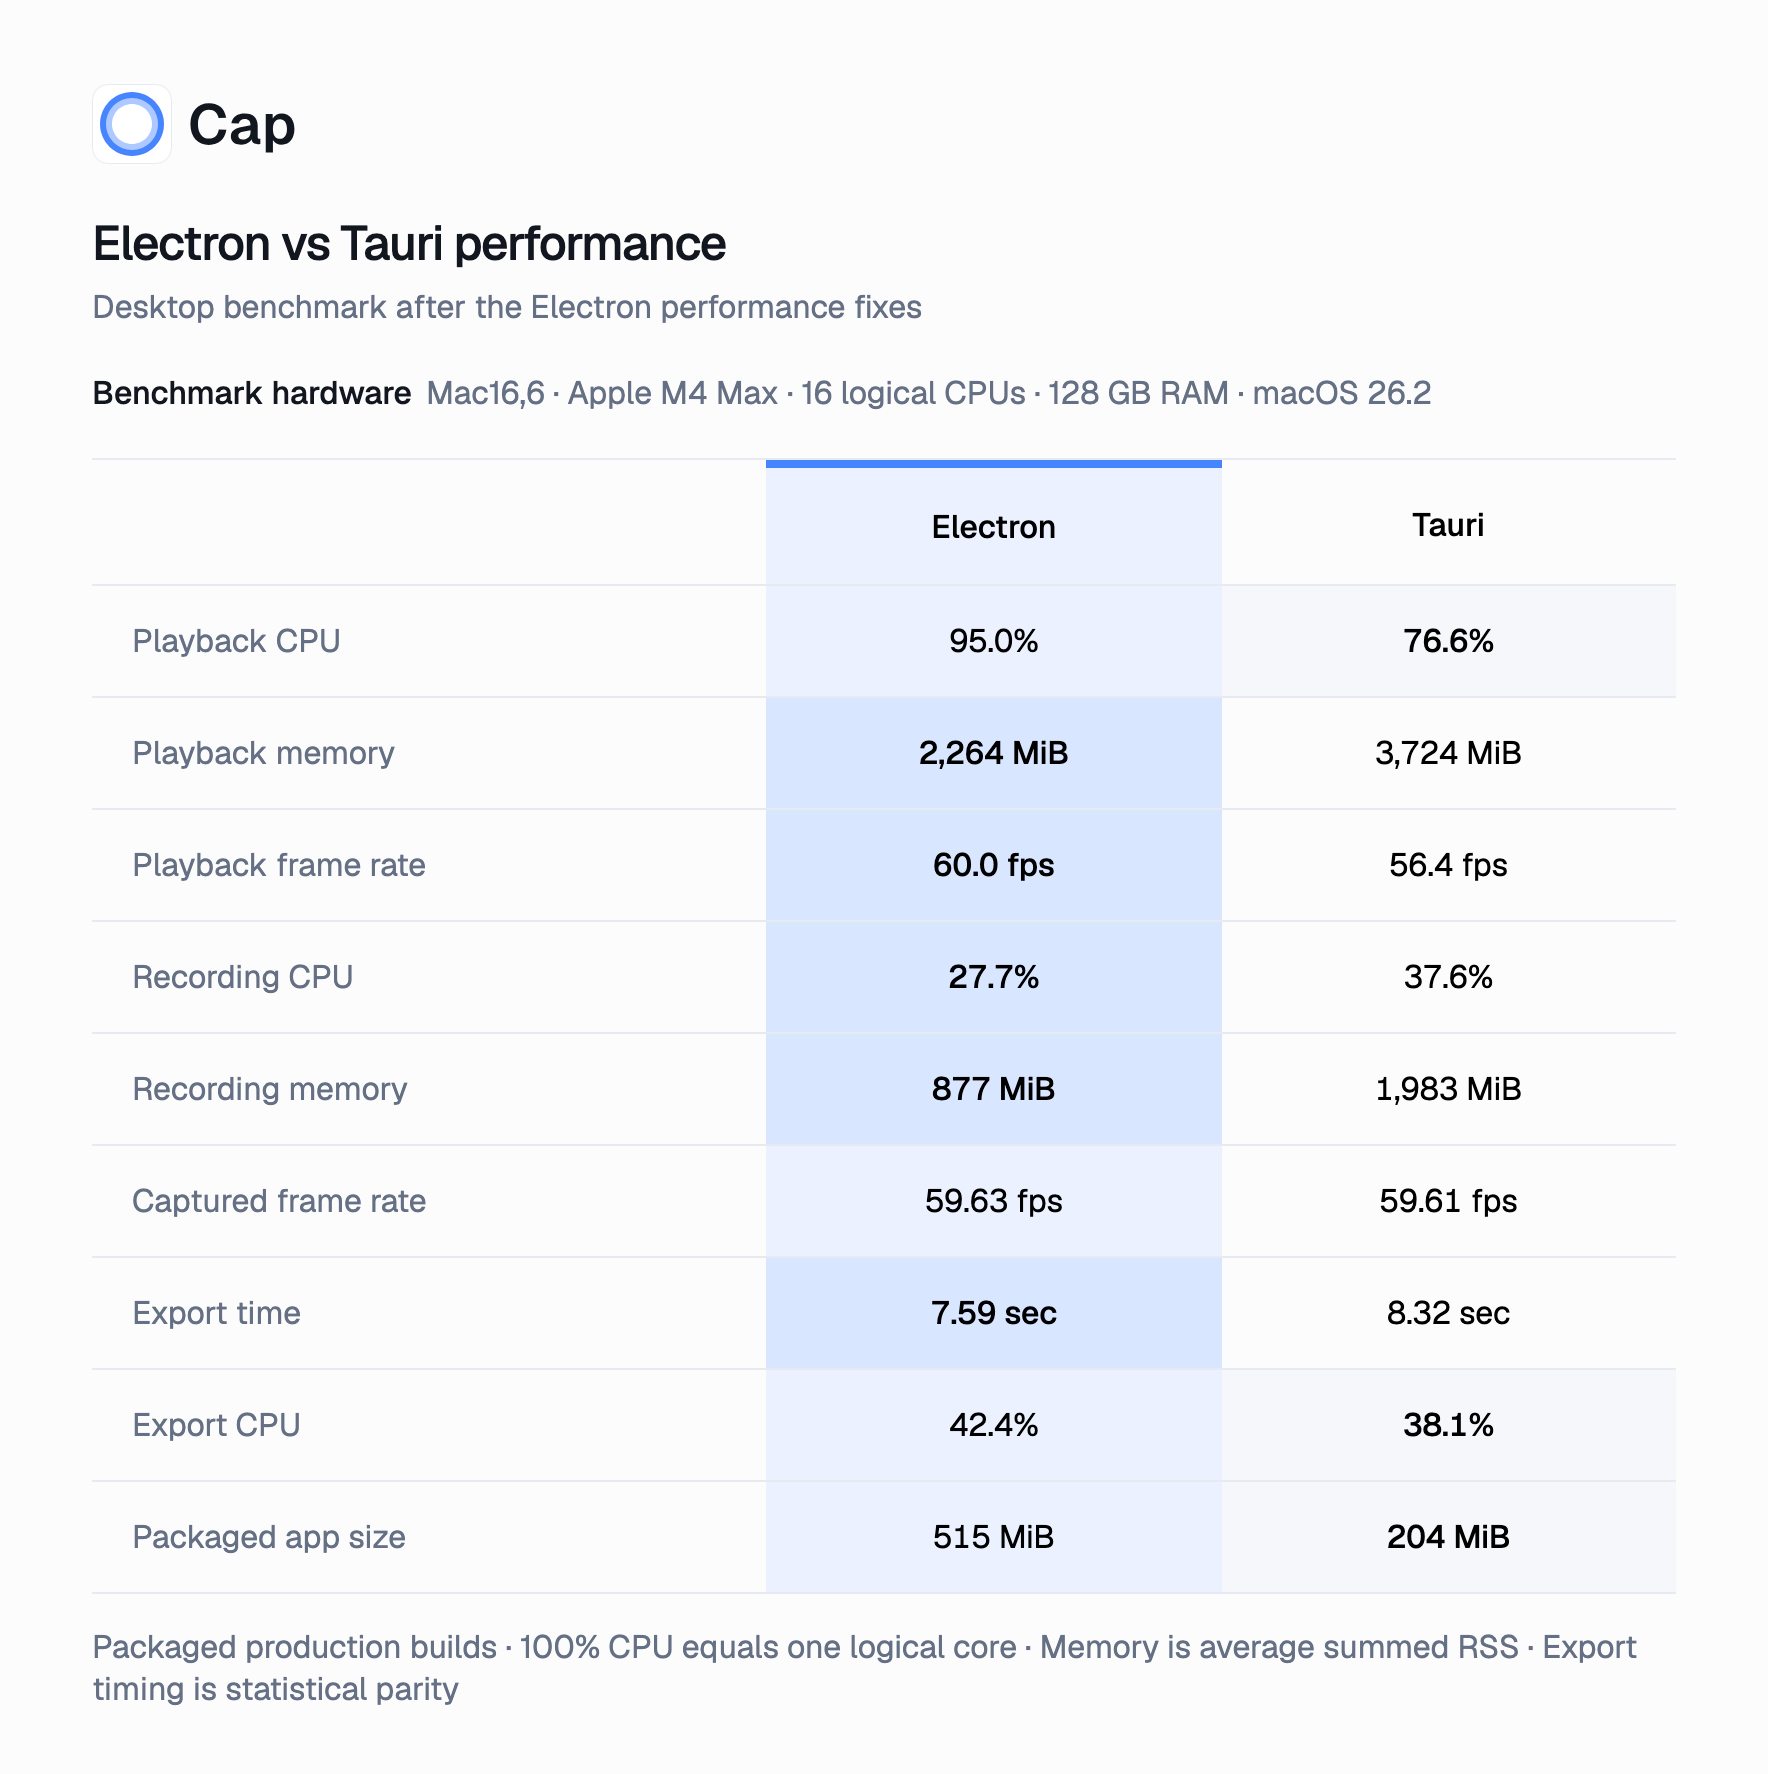Click the Tauri playback memory value 3,724 MiB
The image size is (1768, 1774).
tap(1448, 753)
